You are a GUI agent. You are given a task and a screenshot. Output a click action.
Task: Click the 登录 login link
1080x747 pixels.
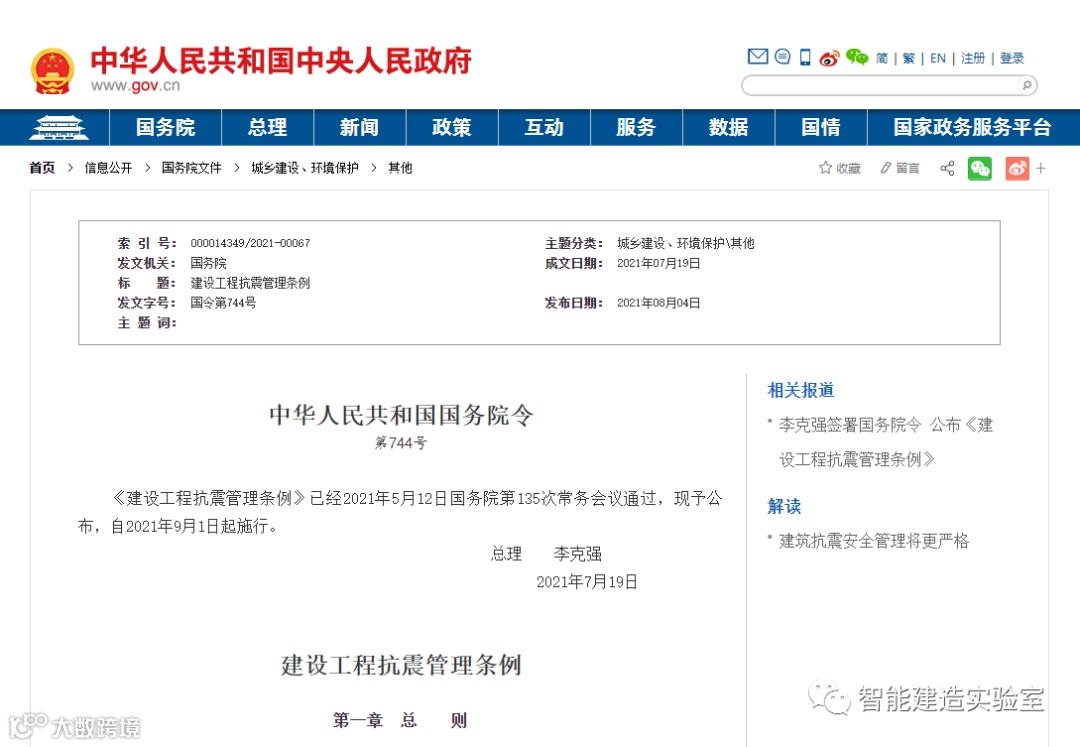click(1012, 59)
